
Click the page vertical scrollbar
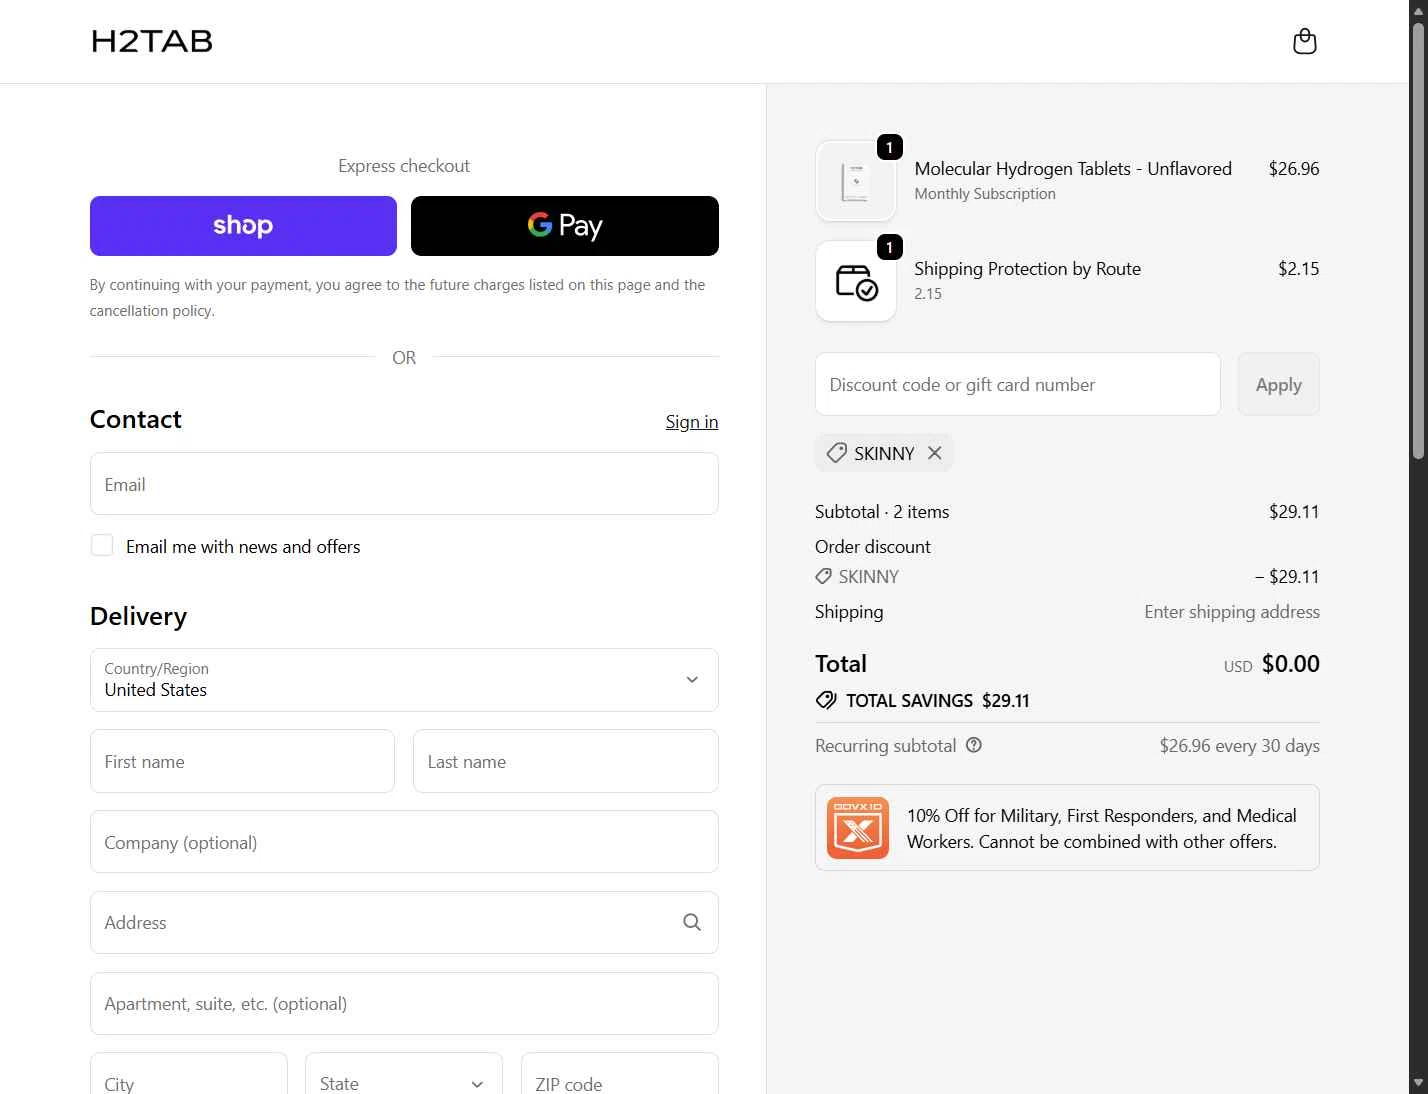point(1418,240)
